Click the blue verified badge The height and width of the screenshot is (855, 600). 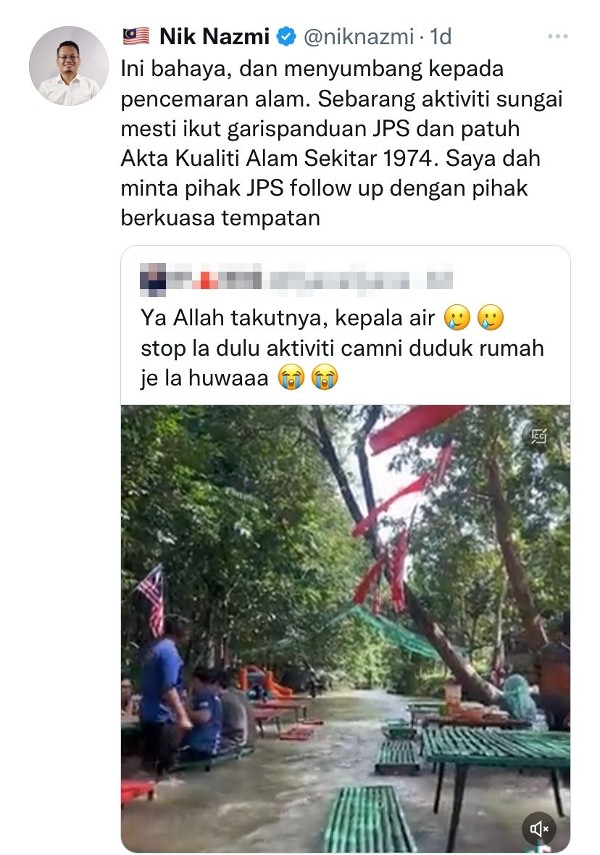pyautogui.click(x=286, y=37)
